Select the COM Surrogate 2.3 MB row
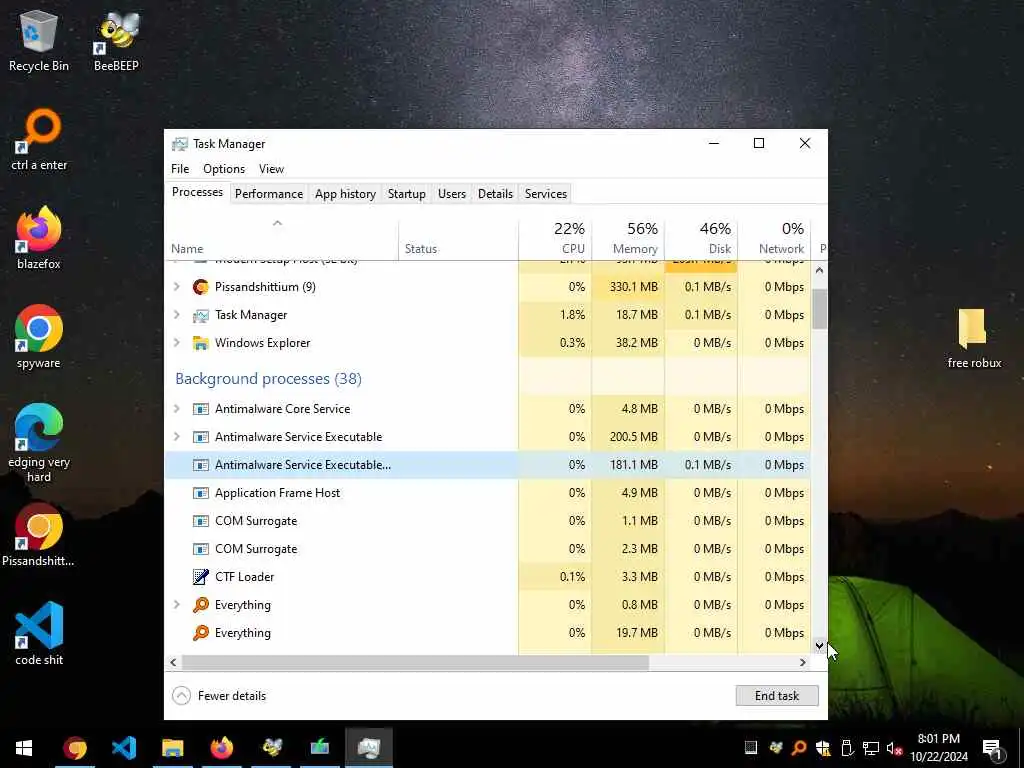1024x768 pixels. [488, 549]
